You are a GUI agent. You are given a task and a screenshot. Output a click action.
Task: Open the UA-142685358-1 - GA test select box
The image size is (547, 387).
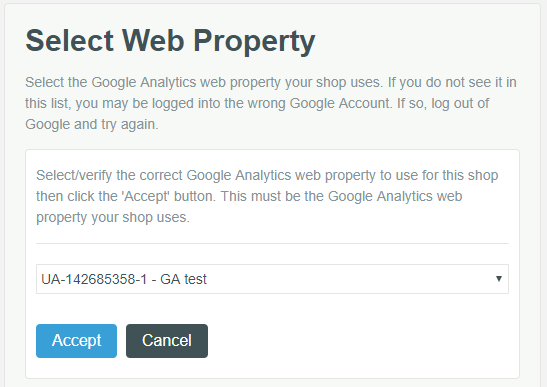pyautogui.click(x=272, y=279)
